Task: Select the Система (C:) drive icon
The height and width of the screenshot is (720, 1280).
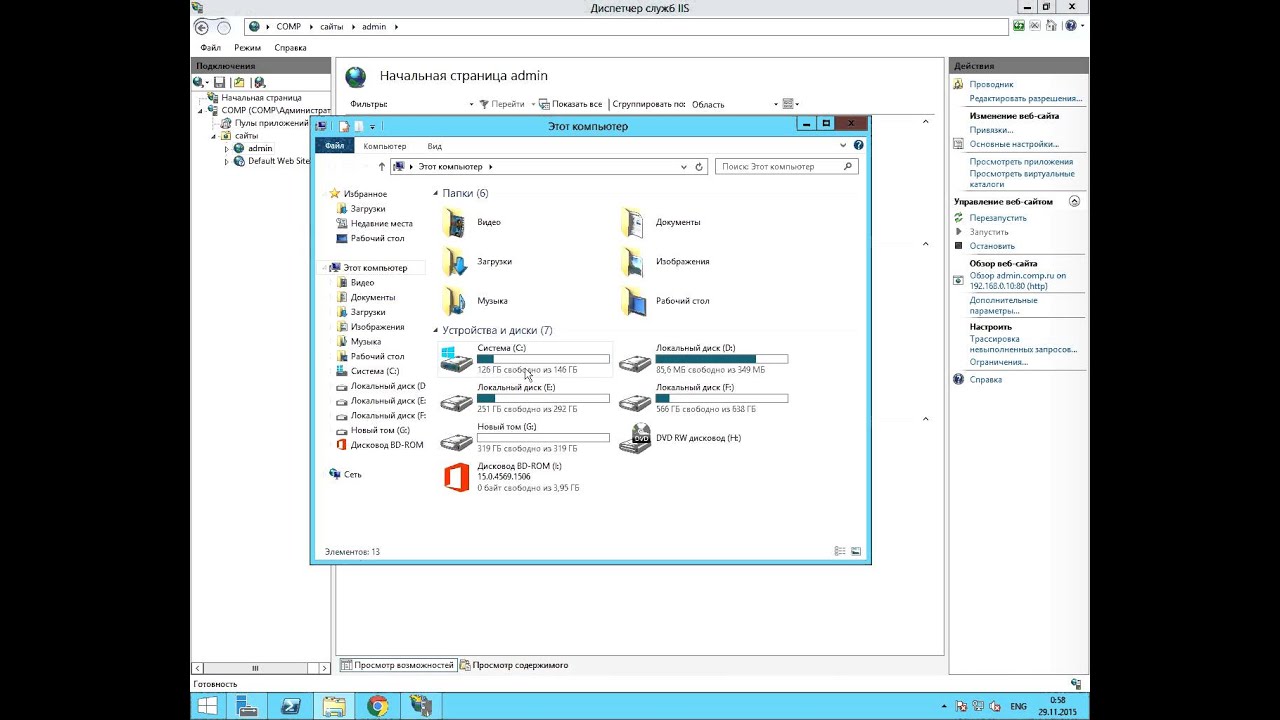Action: tap(456, 359)
